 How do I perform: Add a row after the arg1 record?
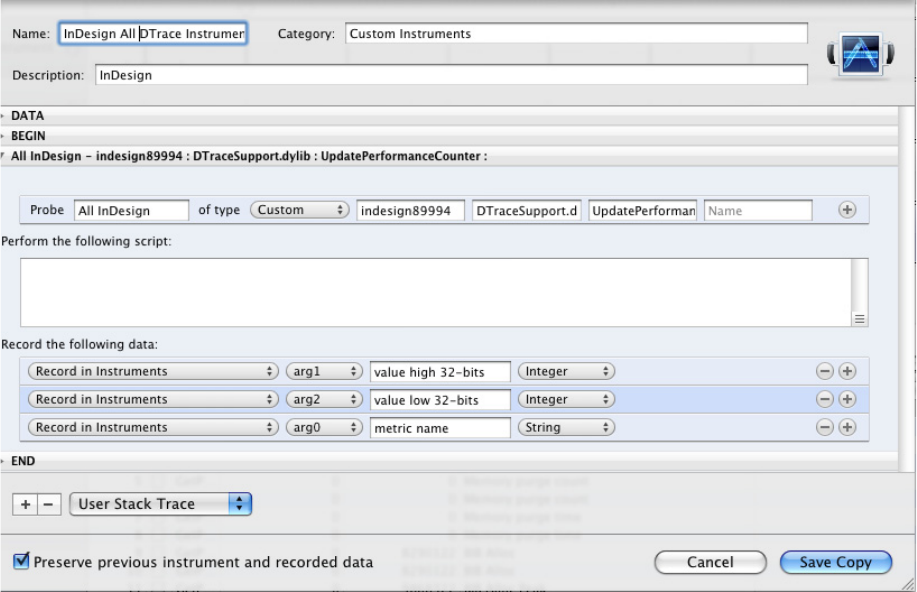847,371
